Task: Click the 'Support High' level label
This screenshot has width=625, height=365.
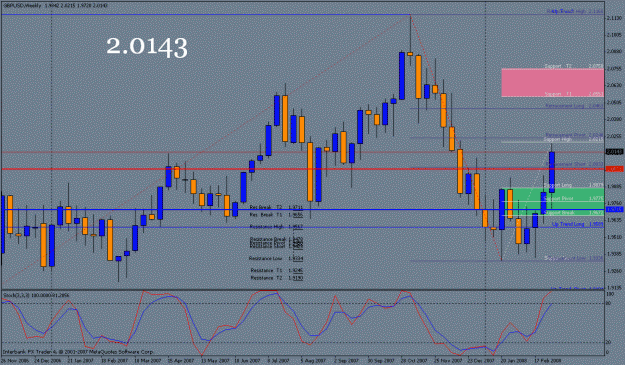Action: pyautogui.click(x=558, y=140)
